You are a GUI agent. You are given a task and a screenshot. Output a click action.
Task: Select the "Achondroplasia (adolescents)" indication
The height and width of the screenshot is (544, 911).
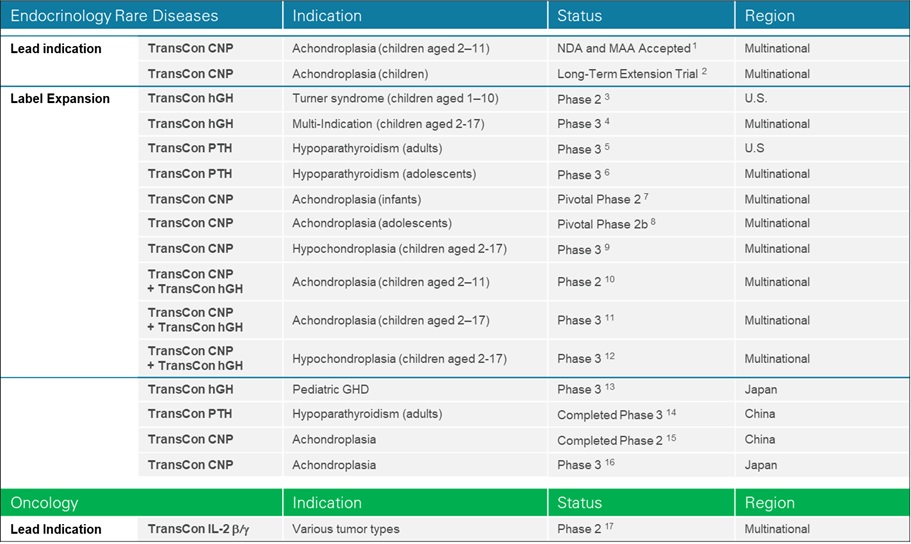[x=372, y=223]
